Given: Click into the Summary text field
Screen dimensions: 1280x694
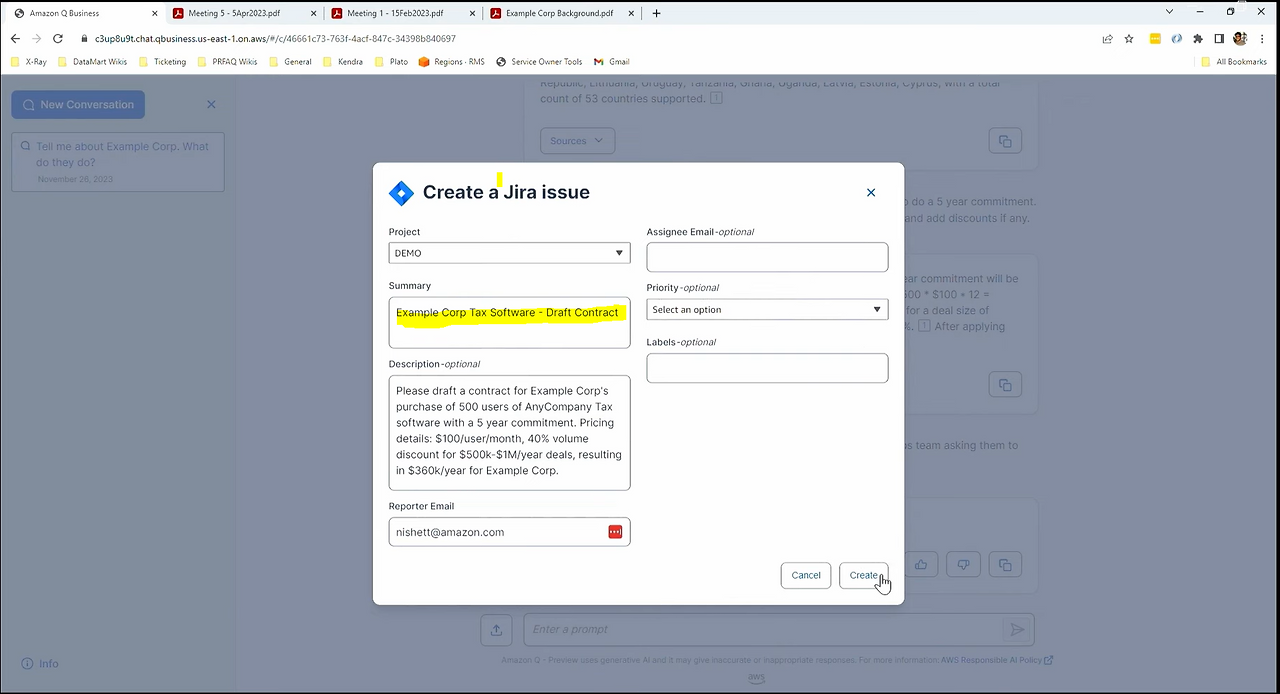Looking at the screenshot, I should [x=509, y=322].
